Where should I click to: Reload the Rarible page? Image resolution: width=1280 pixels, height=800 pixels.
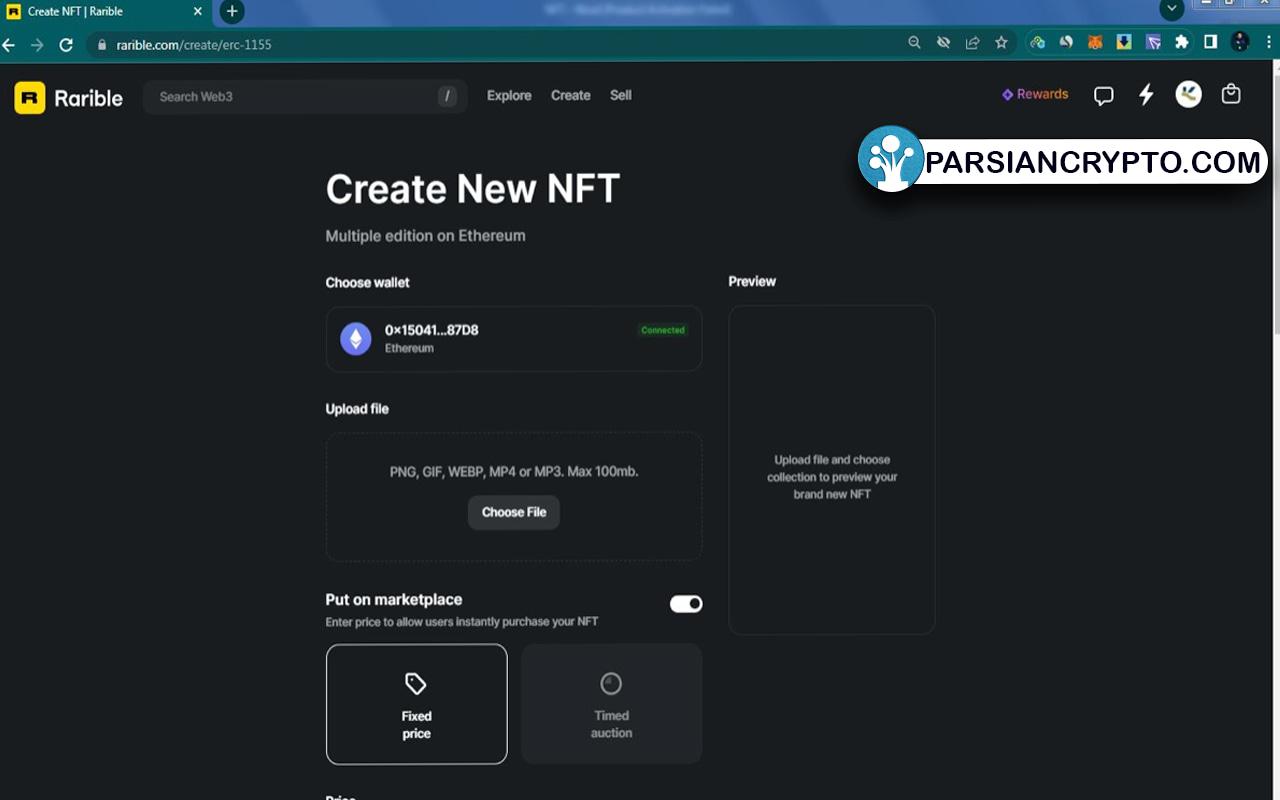pyautogui.click(x=66, y=45)
